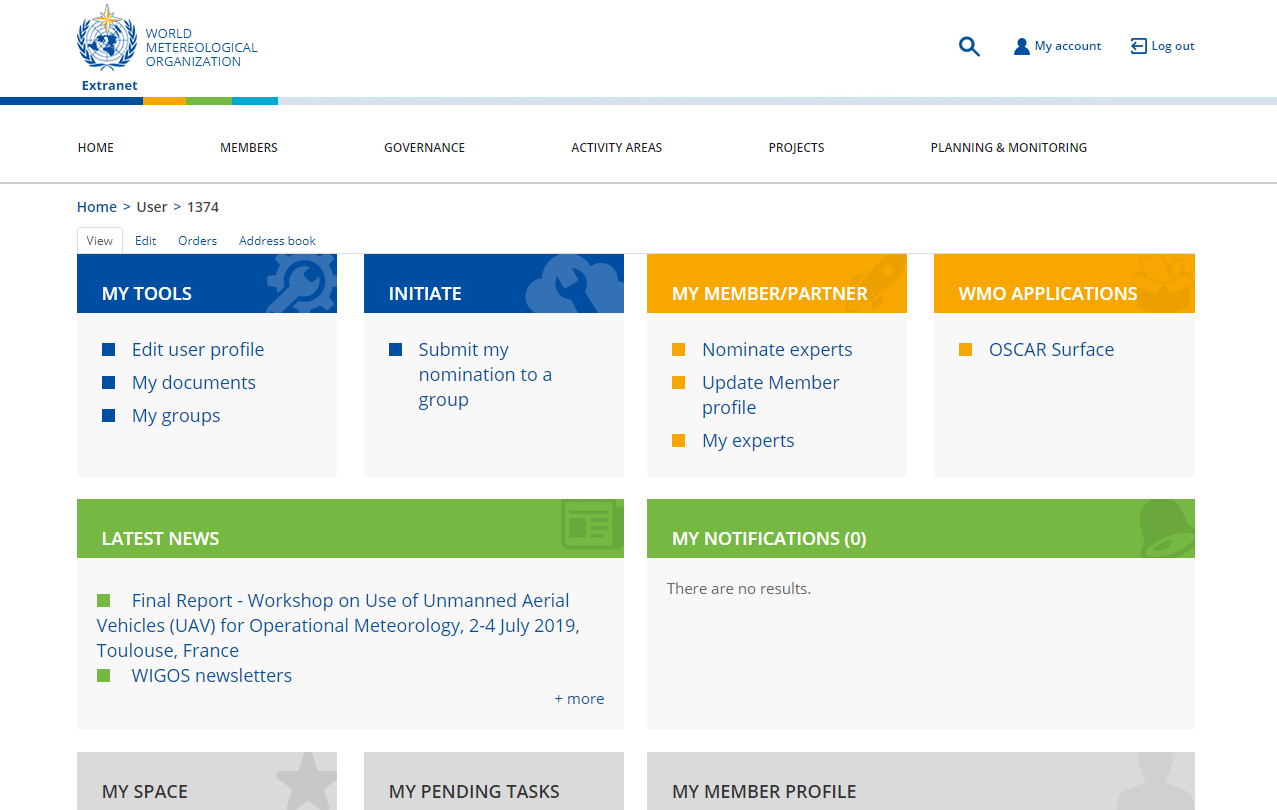Open the Governance menu
The image size is (1277, 810).
424,147
